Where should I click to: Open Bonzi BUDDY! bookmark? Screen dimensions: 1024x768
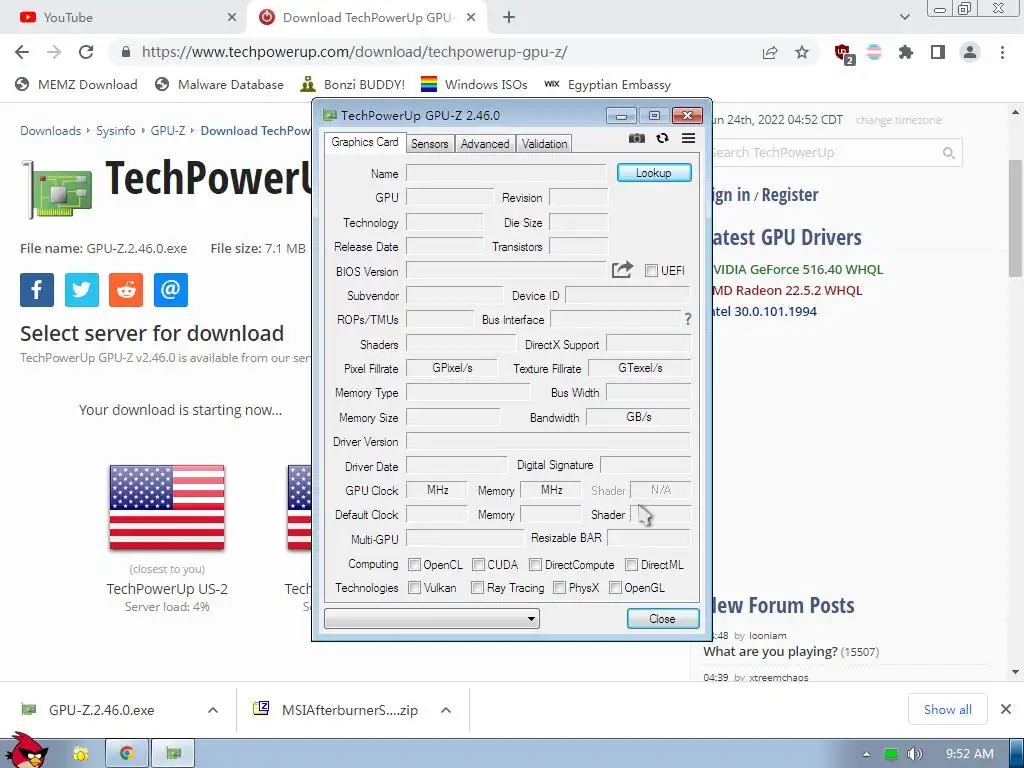(353, 85)
